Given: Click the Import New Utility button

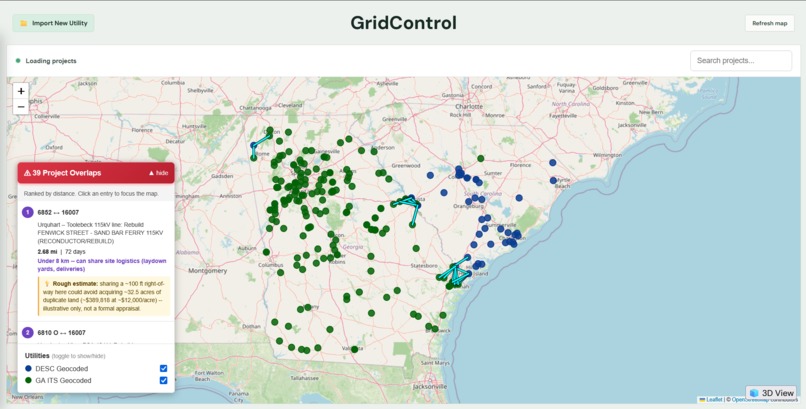Looking at the screenshot, I should 53,23.
